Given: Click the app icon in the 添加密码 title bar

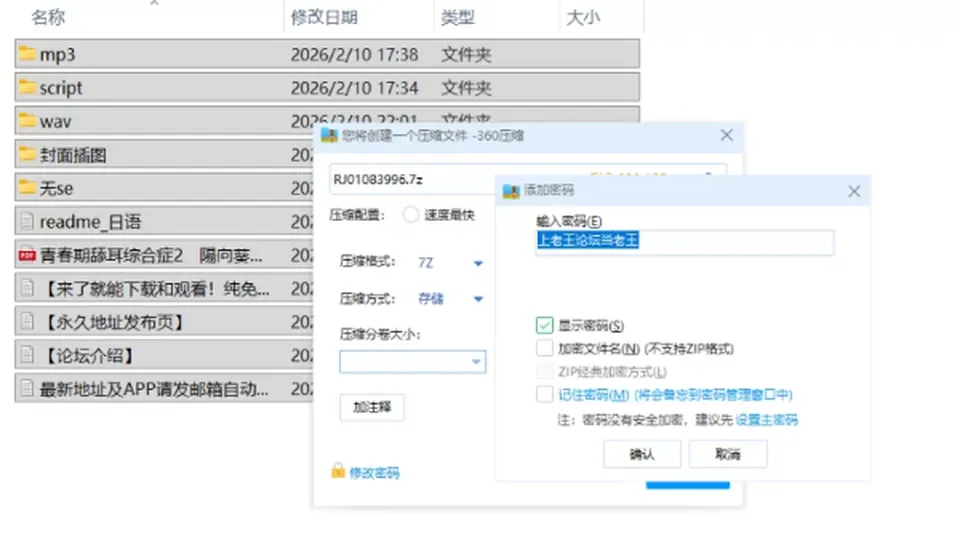Looking at the screenshot, I should [511, 190].
